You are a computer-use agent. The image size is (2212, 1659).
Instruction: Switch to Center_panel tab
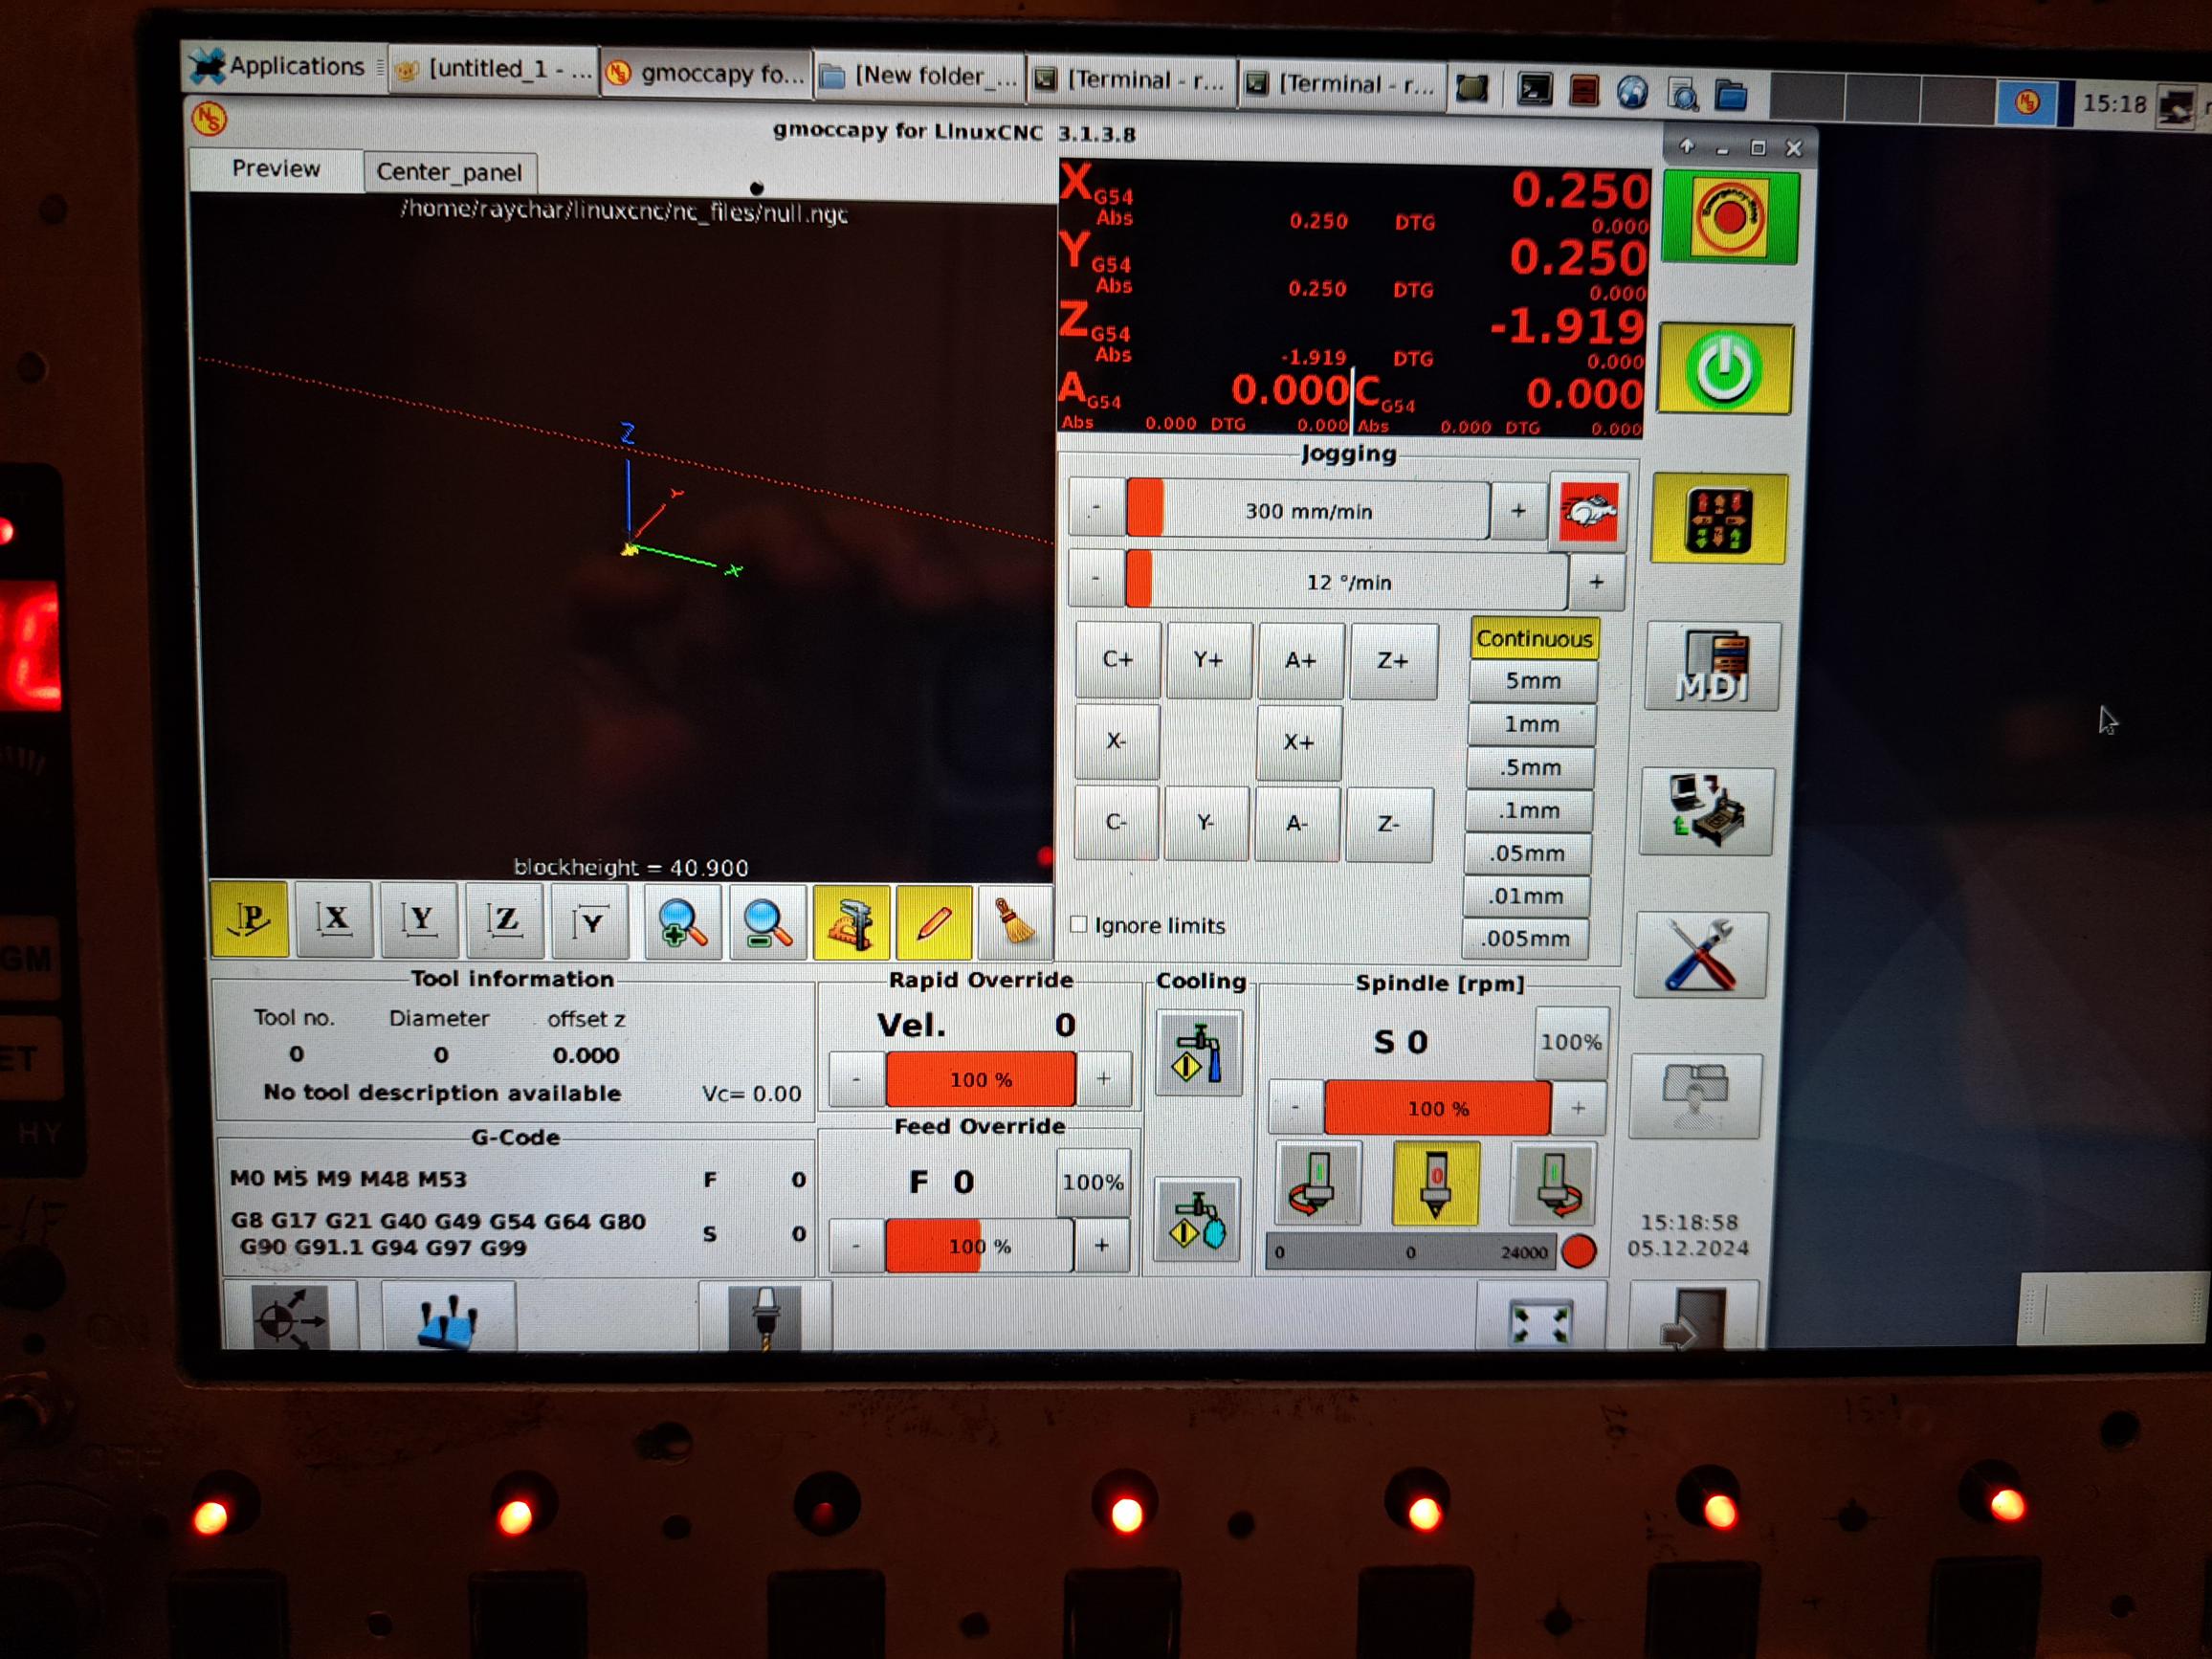pyautogui.click(x=449, y=172)
